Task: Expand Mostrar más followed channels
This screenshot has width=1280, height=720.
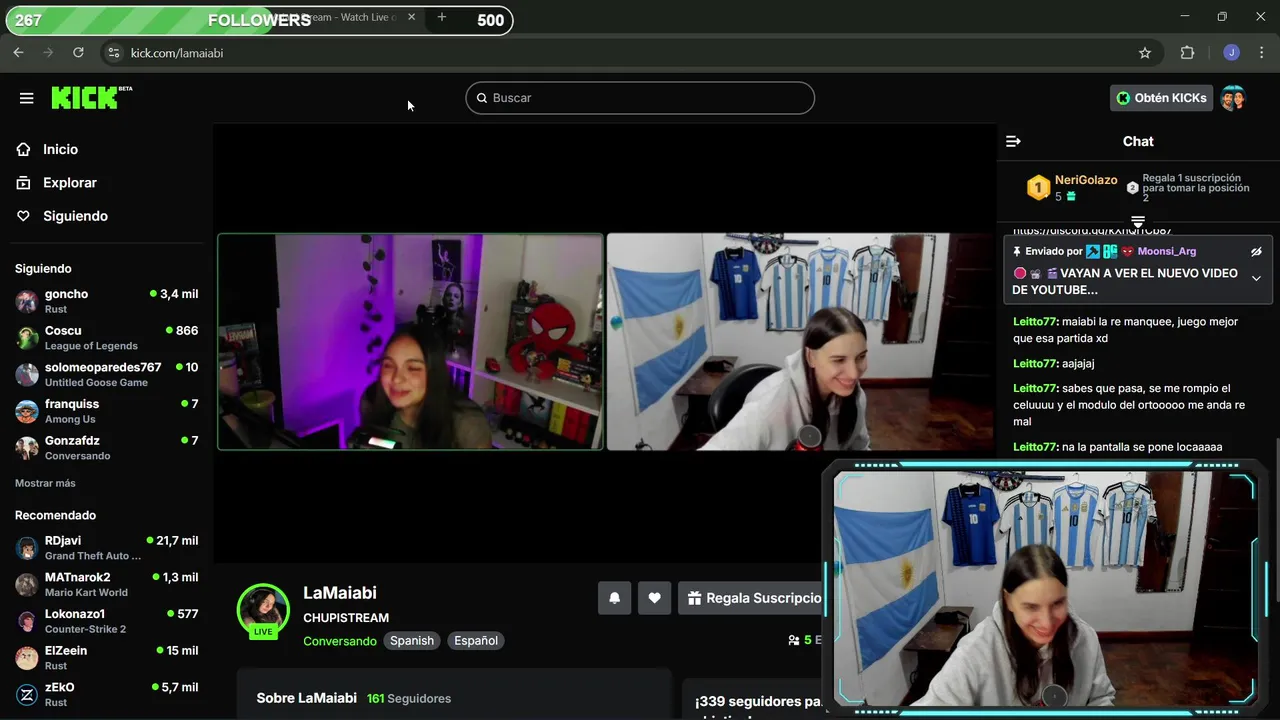Action: [45, 483]
